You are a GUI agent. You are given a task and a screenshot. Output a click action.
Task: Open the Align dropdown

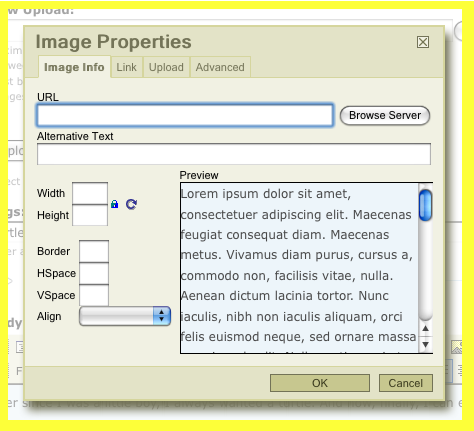[125, 316]
